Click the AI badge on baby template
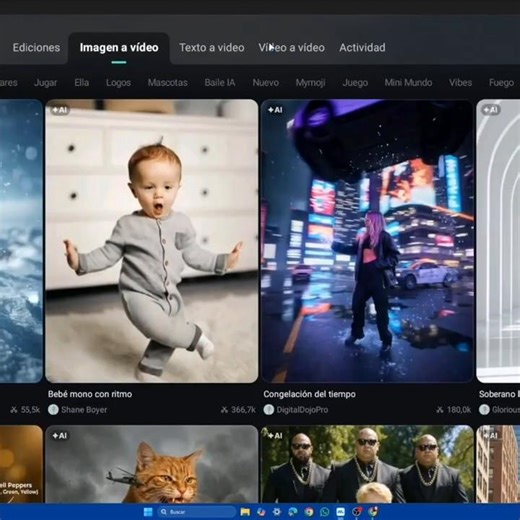This screenshot has height=520, width=520. tap(60, 110)
